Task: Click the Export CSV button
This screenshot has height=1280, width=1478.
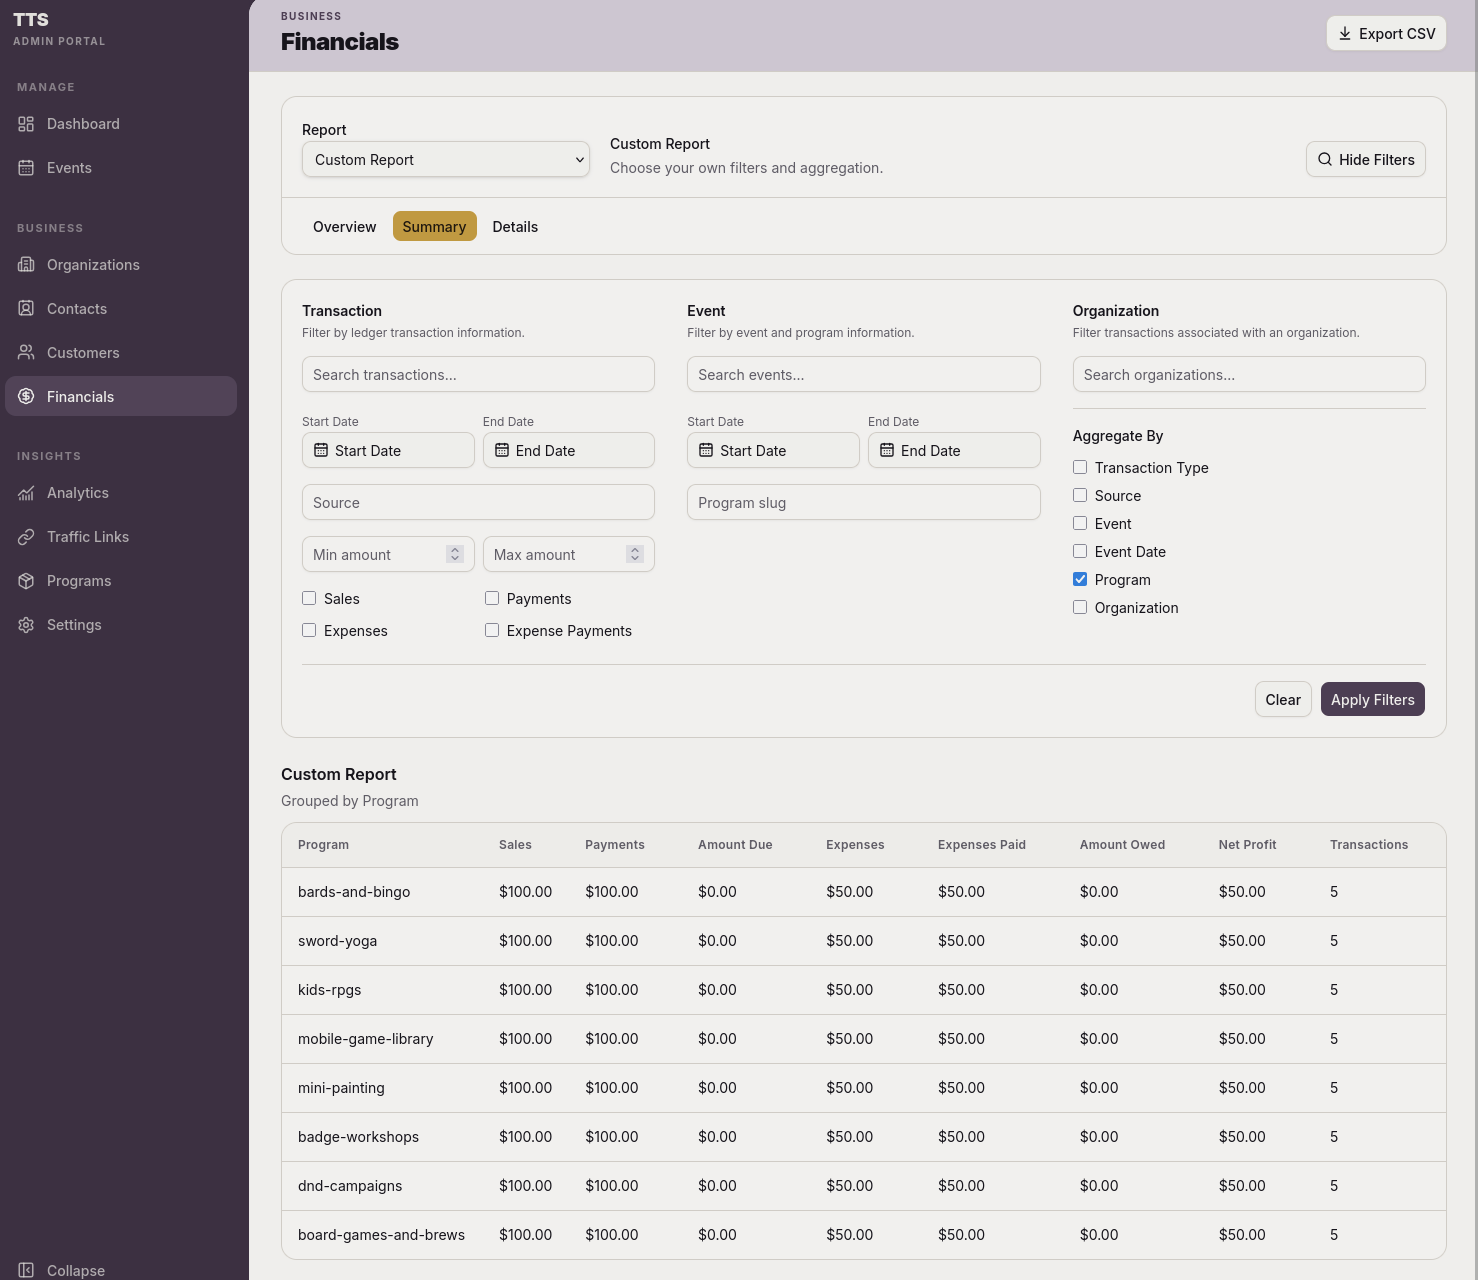Action: (1386, 34)
